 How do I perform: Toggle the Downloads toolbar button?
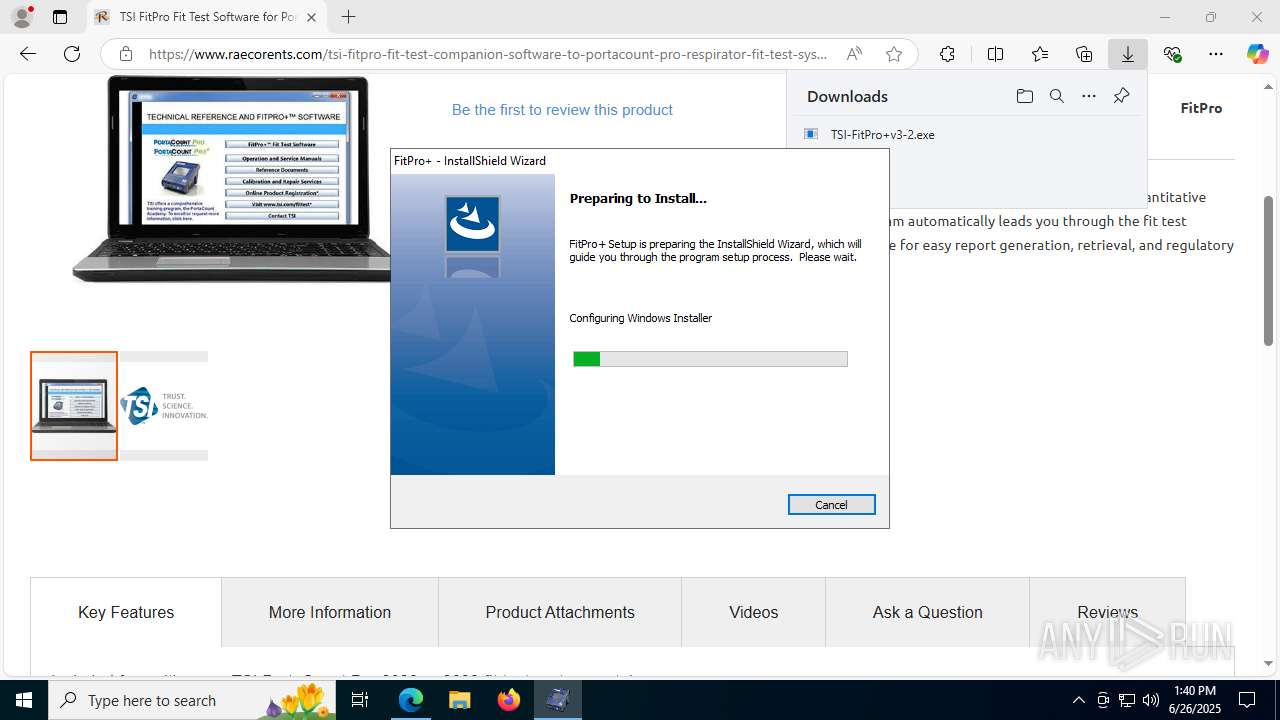point(1128,54)
